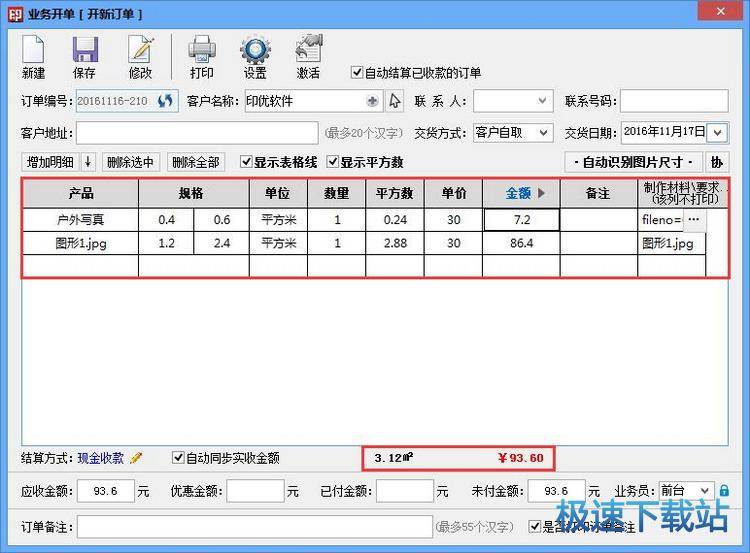Refresh the order number with blue arrows icon
Viewport: 750px width, 553px height.
(165, 101)
